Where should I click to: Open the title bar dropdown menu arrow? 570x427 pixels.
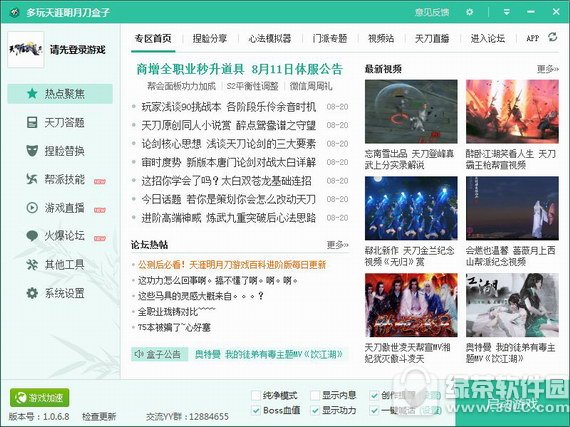click(506, 12)
